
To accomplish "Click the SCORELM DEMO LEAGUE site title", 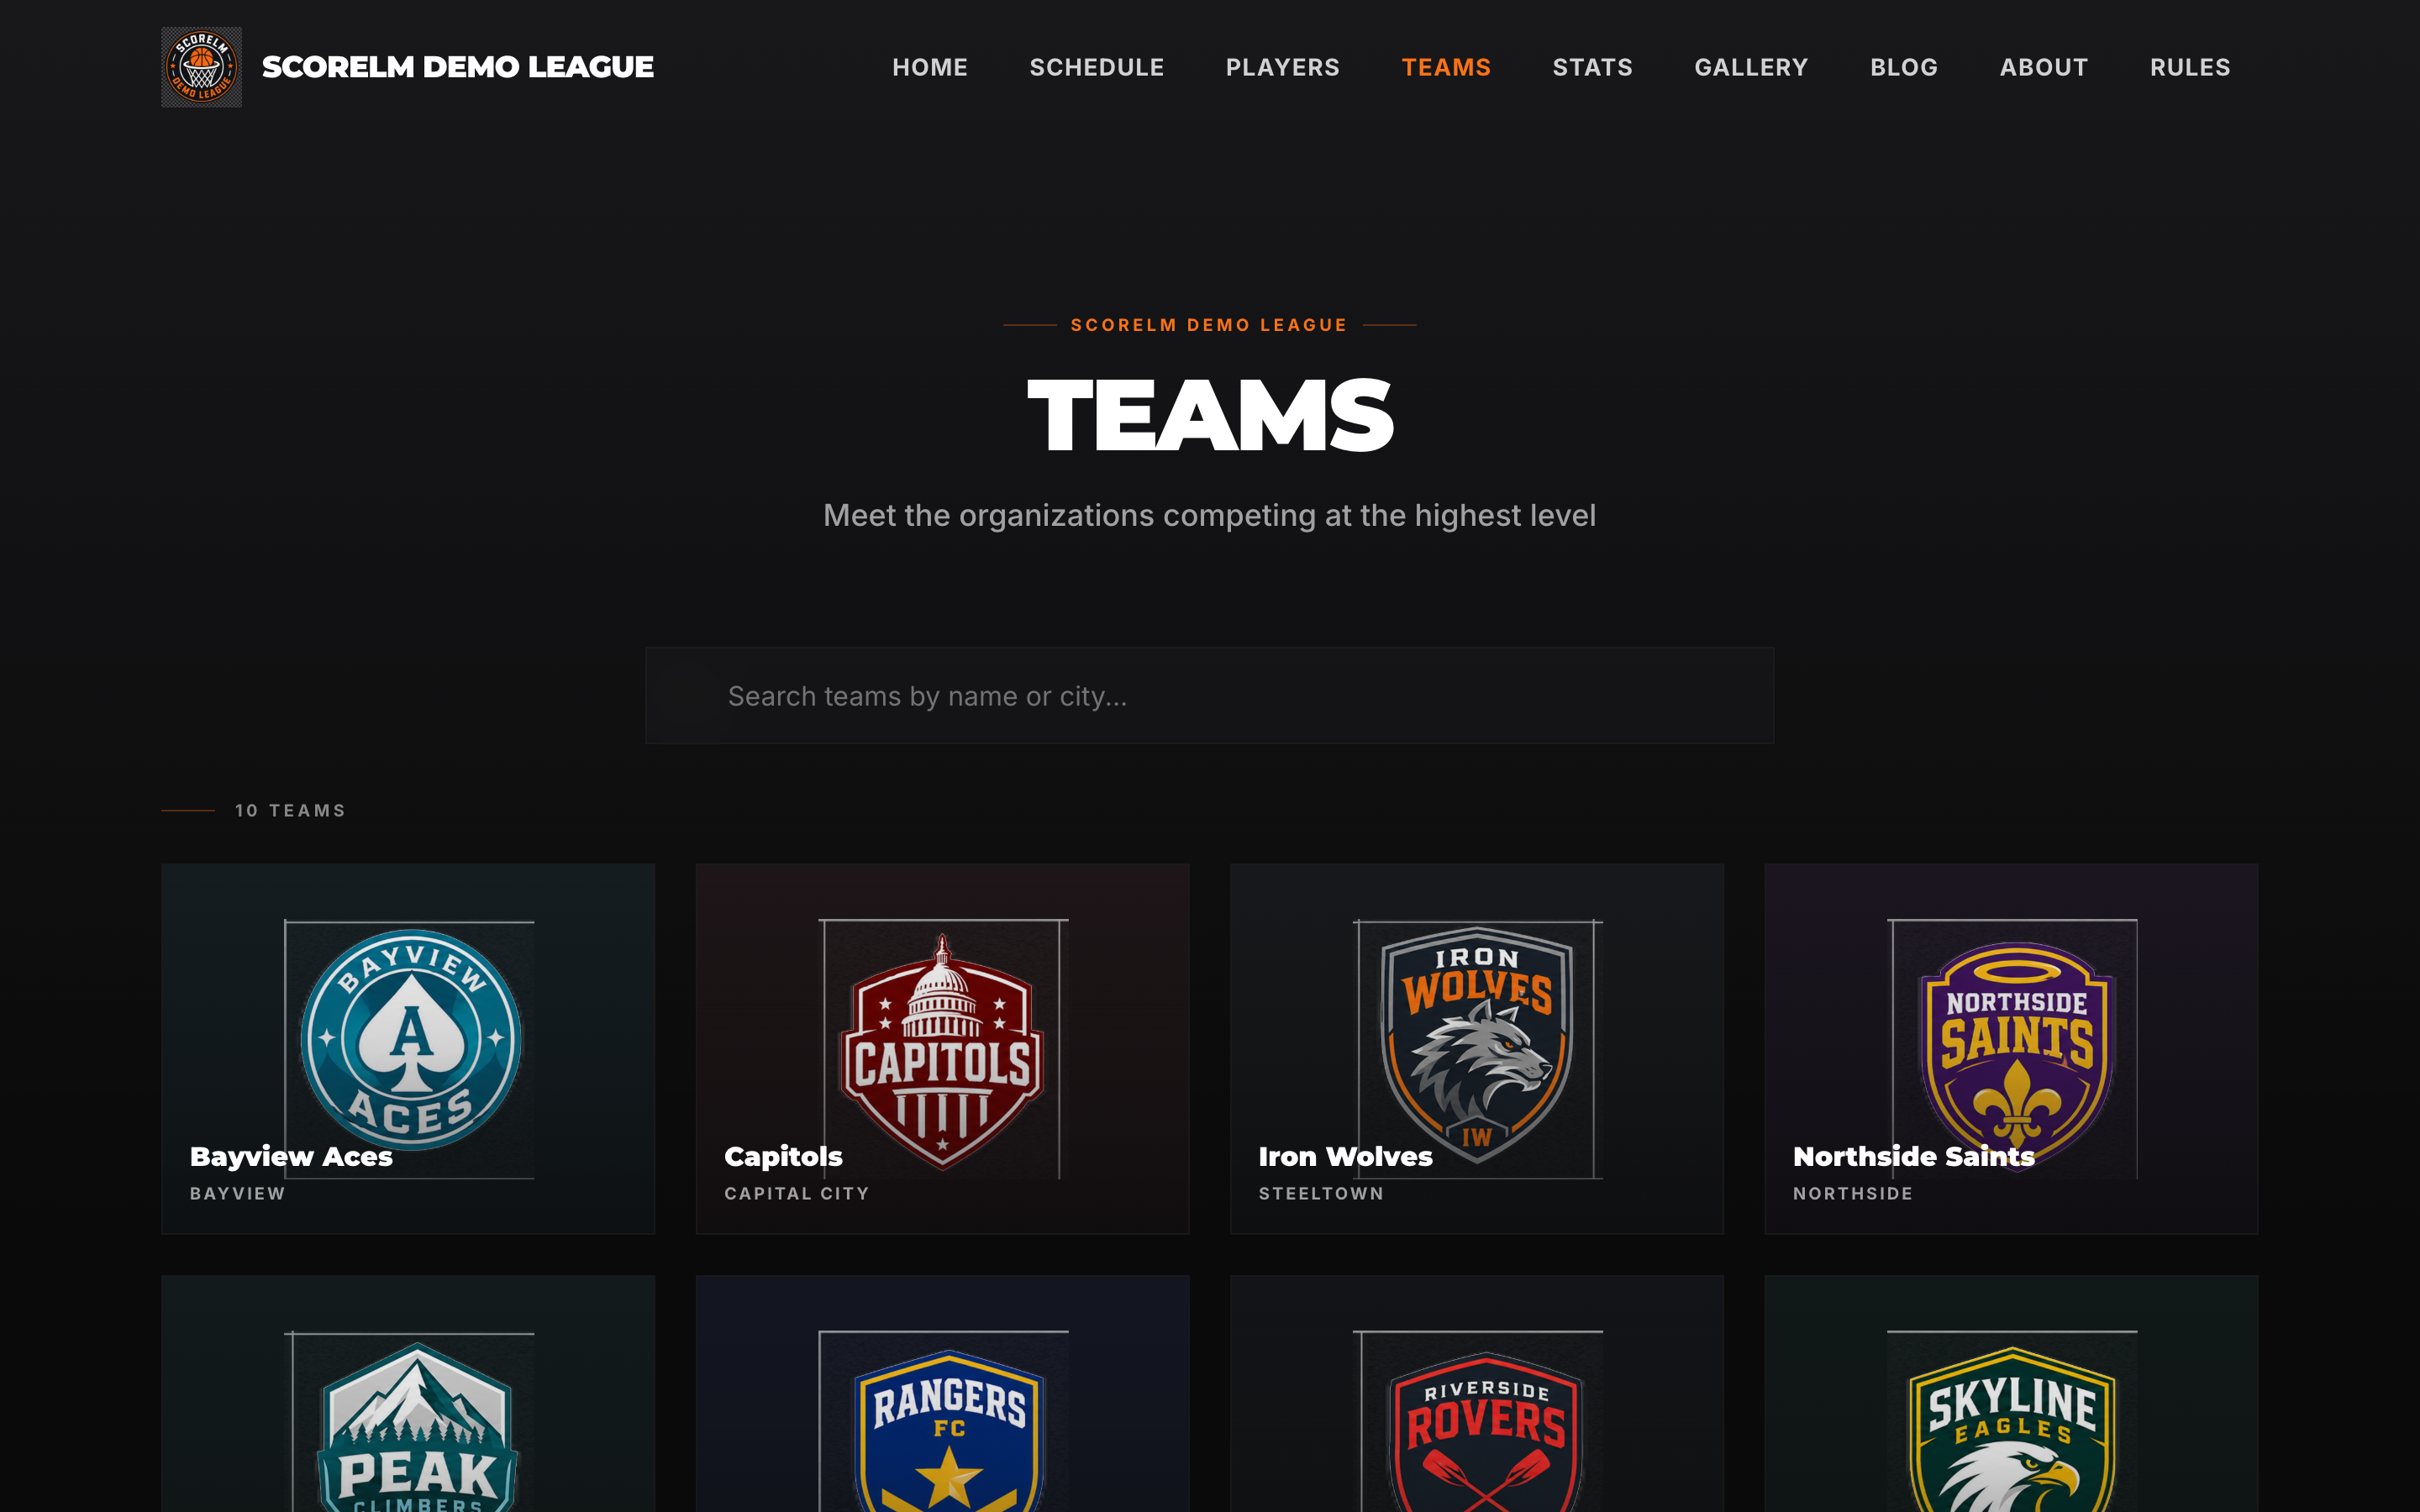I will [458, 67].
